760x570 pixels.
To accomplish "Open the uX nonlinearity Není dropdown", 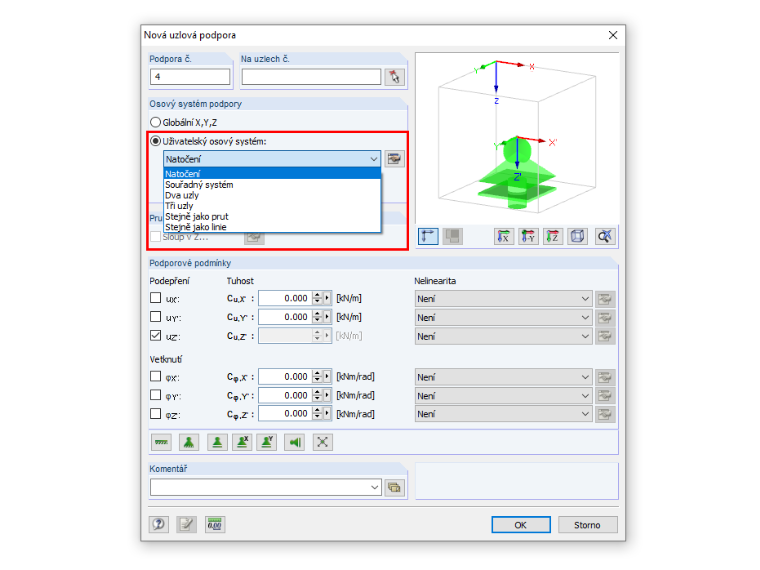I will click(504, 299).
